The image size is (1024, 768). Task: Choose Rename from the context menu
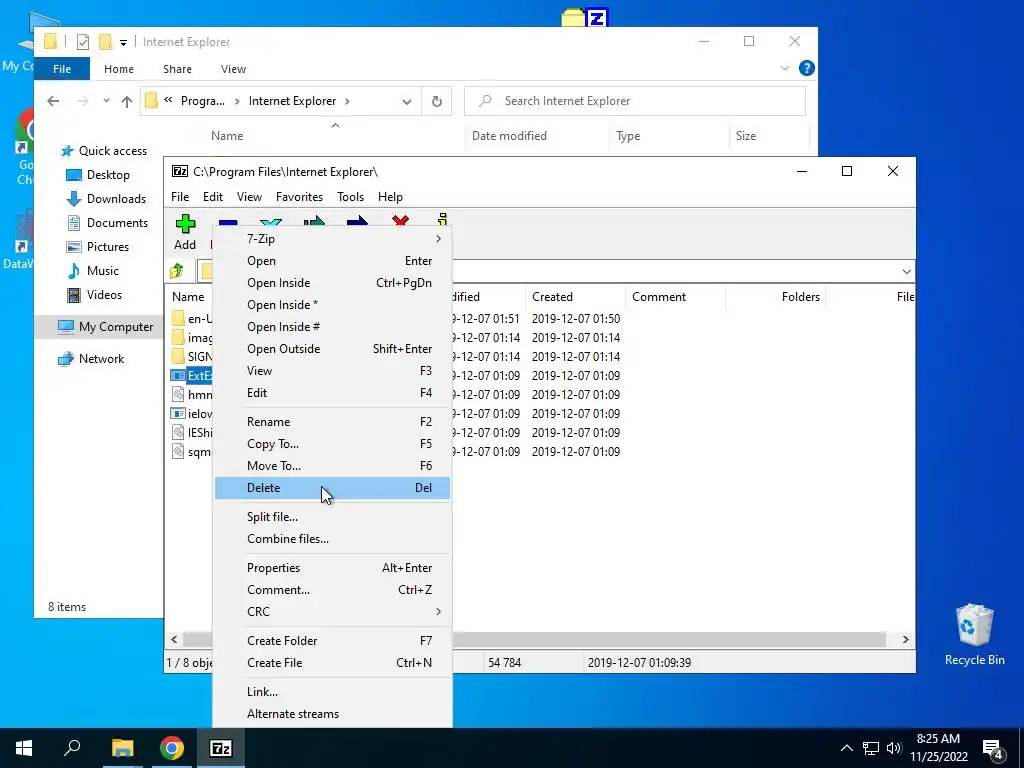[x=332, y=422]
